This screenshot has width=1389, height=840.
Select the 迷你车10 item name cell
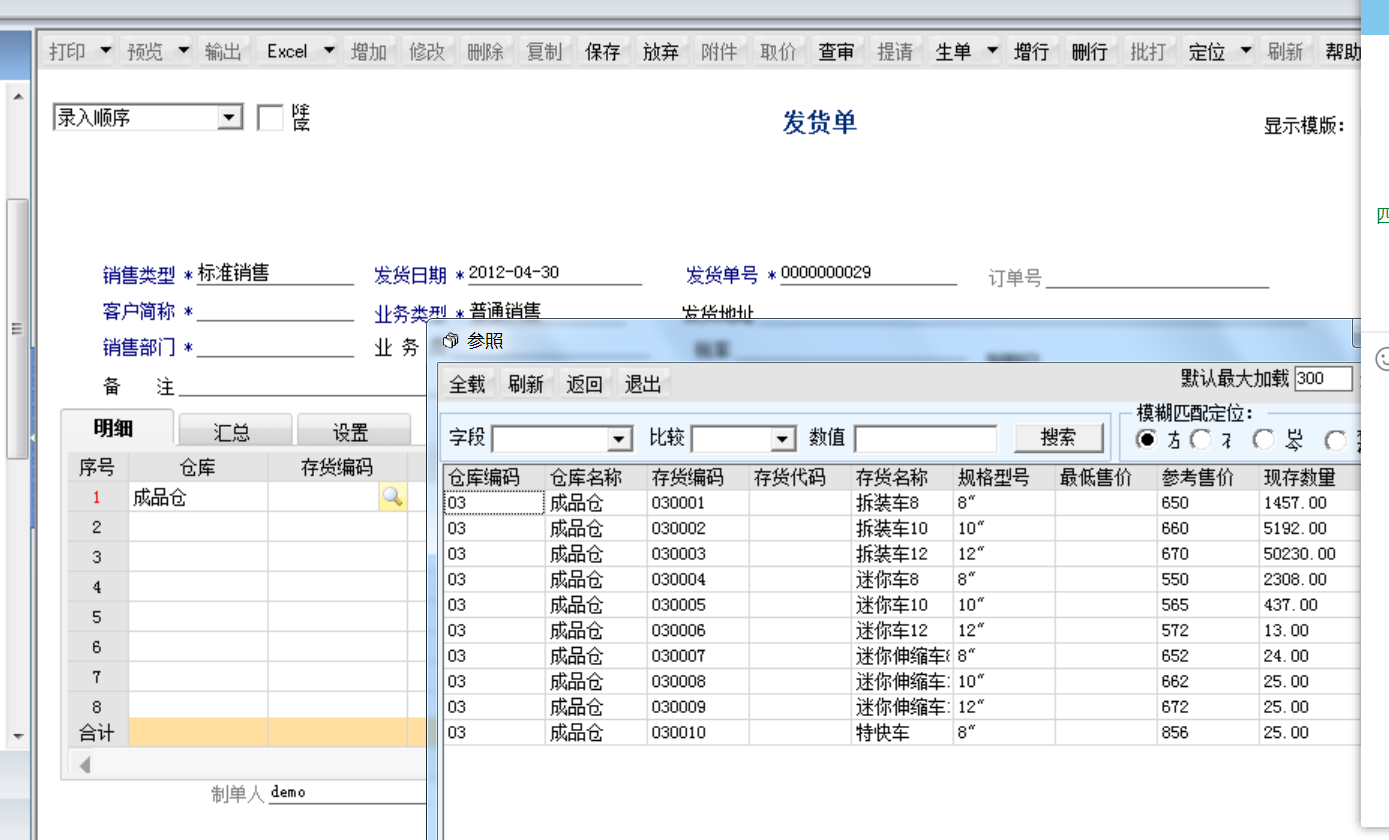pyautogui.click(x=902, y=605)
